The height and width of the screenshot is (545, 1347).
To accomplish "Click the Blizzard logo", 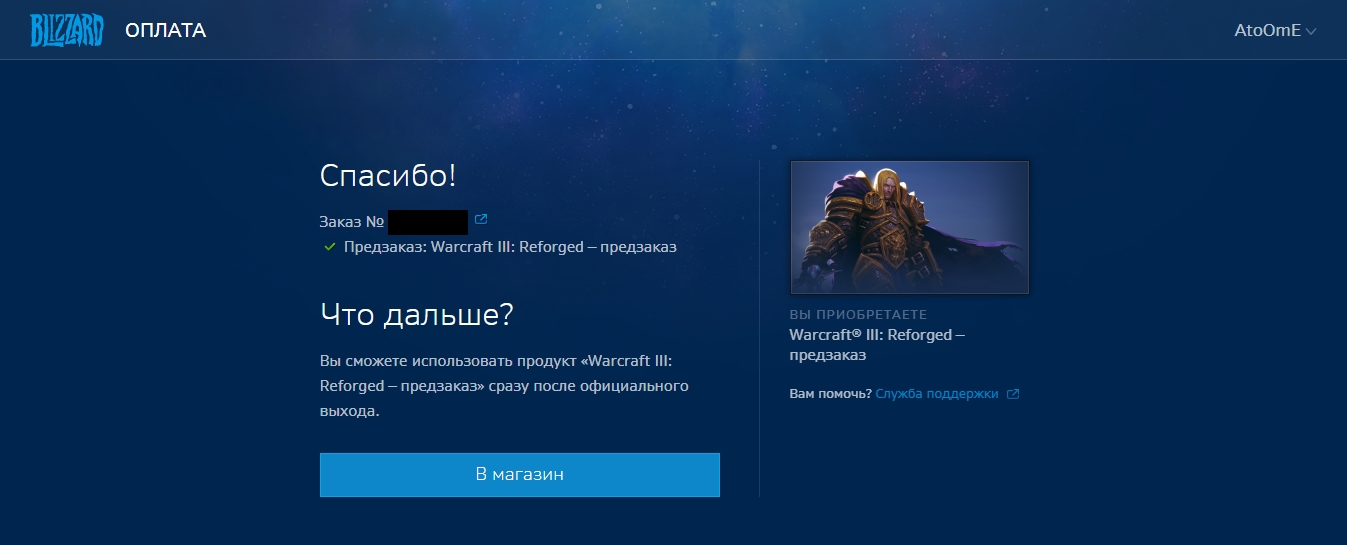I will [x=66, y=31].
